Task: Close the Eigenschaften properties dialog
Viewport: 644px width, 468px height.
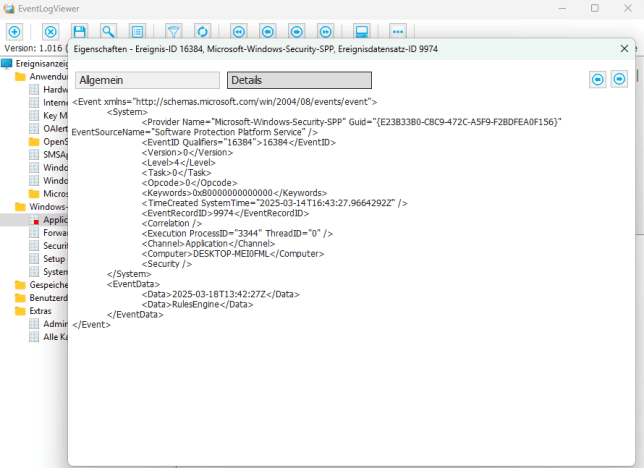Action: pos(624,47)
